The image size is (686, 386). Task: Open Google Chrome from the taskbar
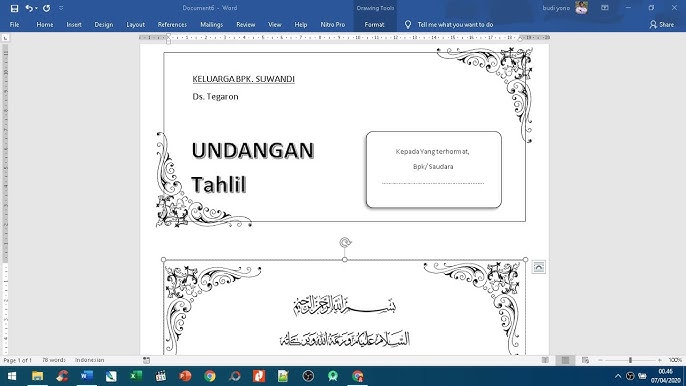click(210, 376)
